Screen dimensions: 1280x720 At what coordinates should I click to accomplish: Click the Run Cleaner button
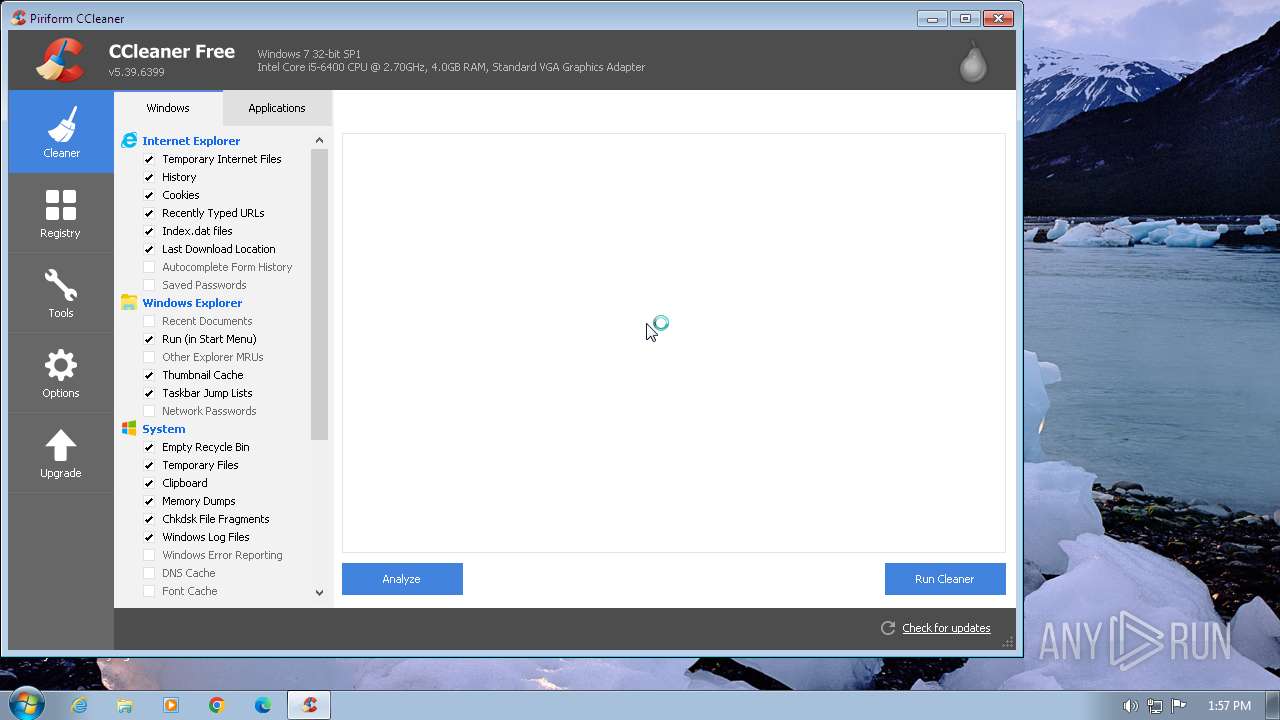click(x=945, y=579)
